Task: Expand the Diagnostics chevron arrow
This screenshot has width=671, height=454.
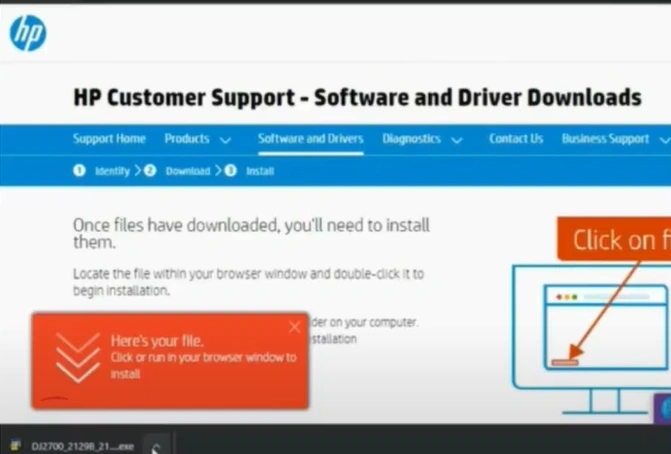Action: 457,140
